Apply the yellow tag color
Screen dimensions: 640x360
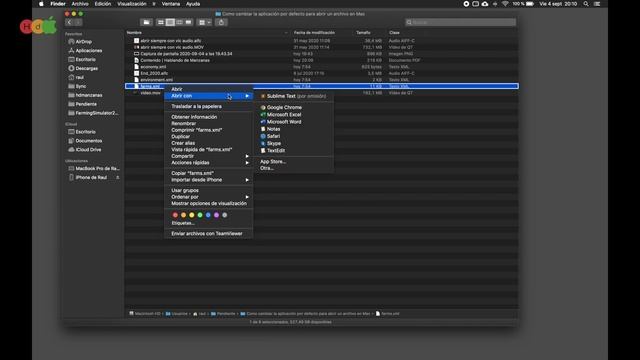click(x=191, y=215)
